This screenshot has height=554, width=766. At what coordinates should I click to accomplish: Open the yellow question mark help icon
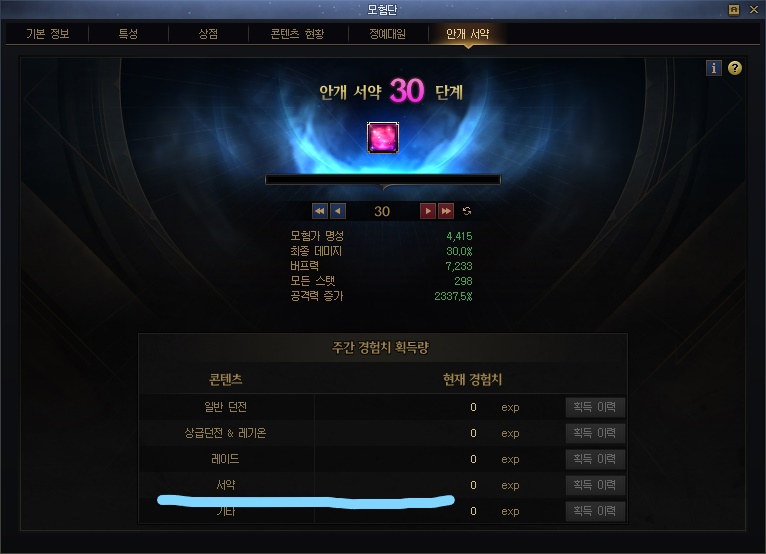click(735, 68)
